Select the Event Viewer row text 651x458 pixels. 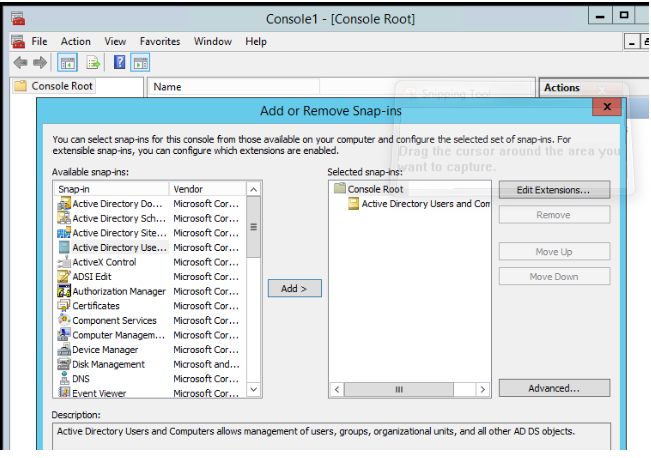point(99,393)
